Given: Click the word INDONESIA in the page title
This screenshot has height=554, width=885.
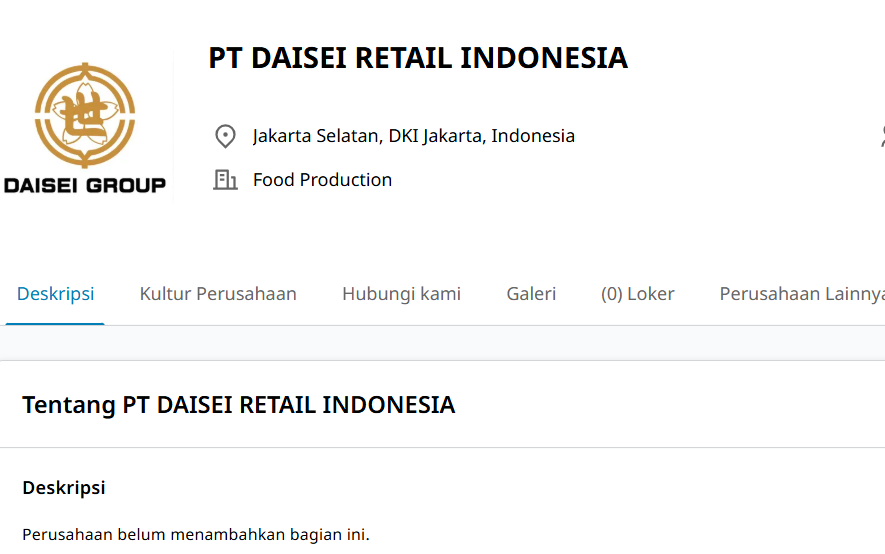Looking at the screenshot, I should point(544,58).
